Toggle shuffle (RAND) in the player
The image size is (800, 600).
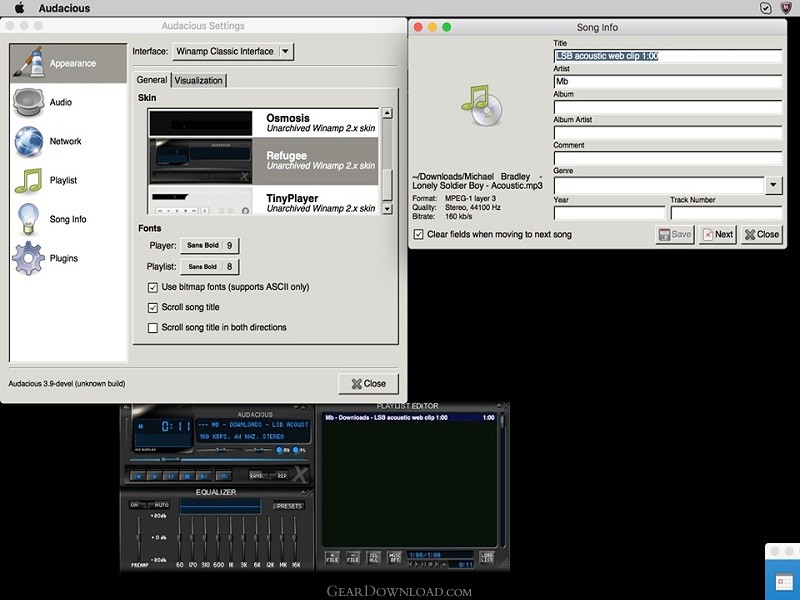257,476
